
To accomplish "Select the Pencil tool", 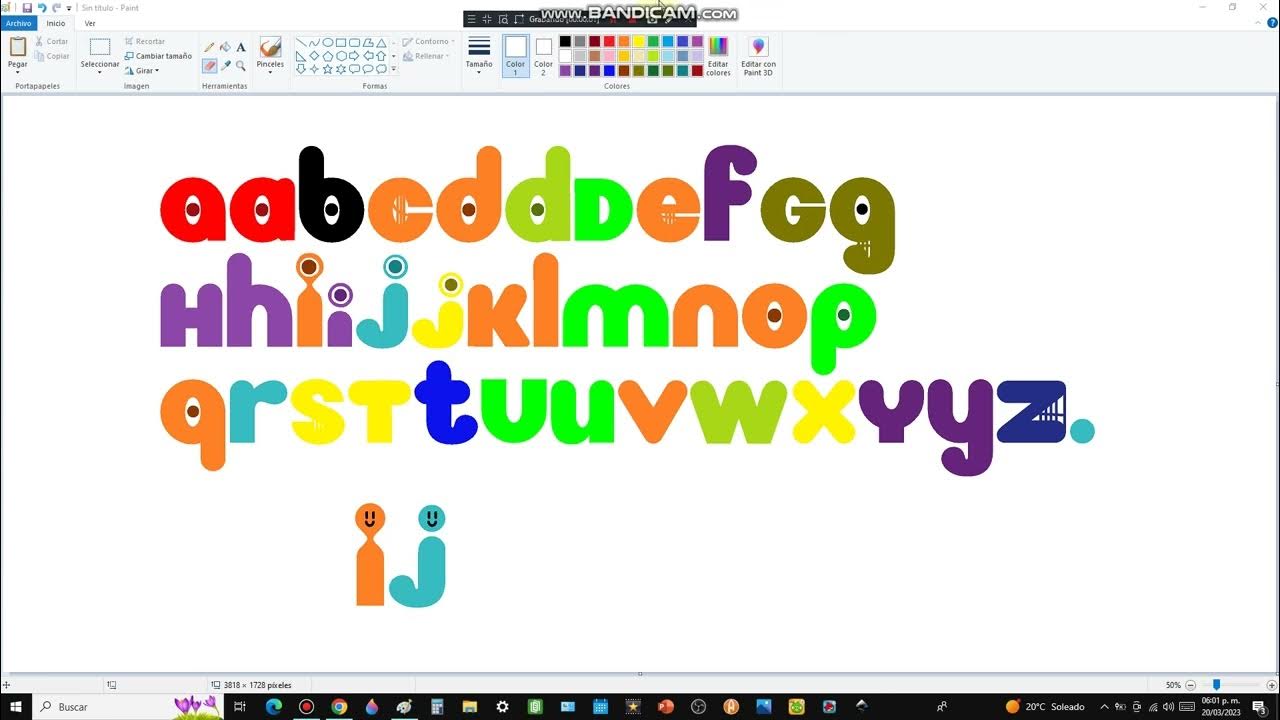I will [209, 47].
